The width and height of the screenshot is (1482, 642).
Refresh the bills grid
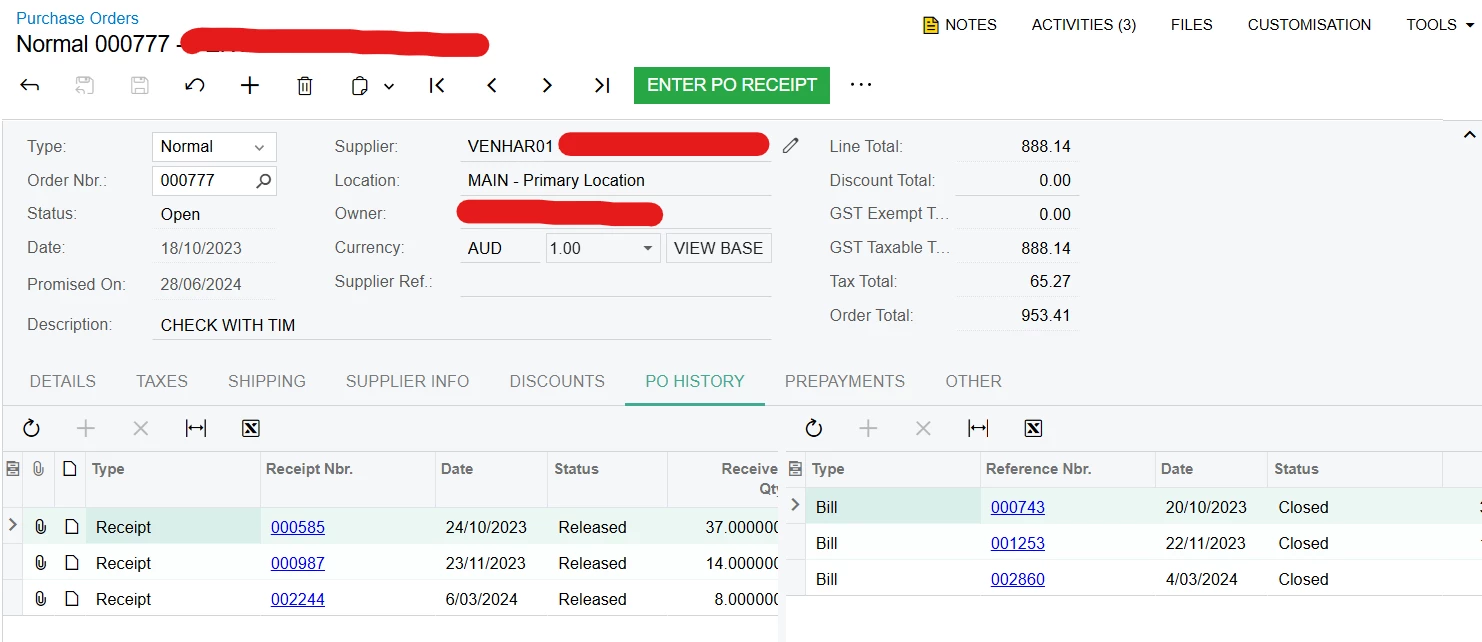tap(814, 429)
